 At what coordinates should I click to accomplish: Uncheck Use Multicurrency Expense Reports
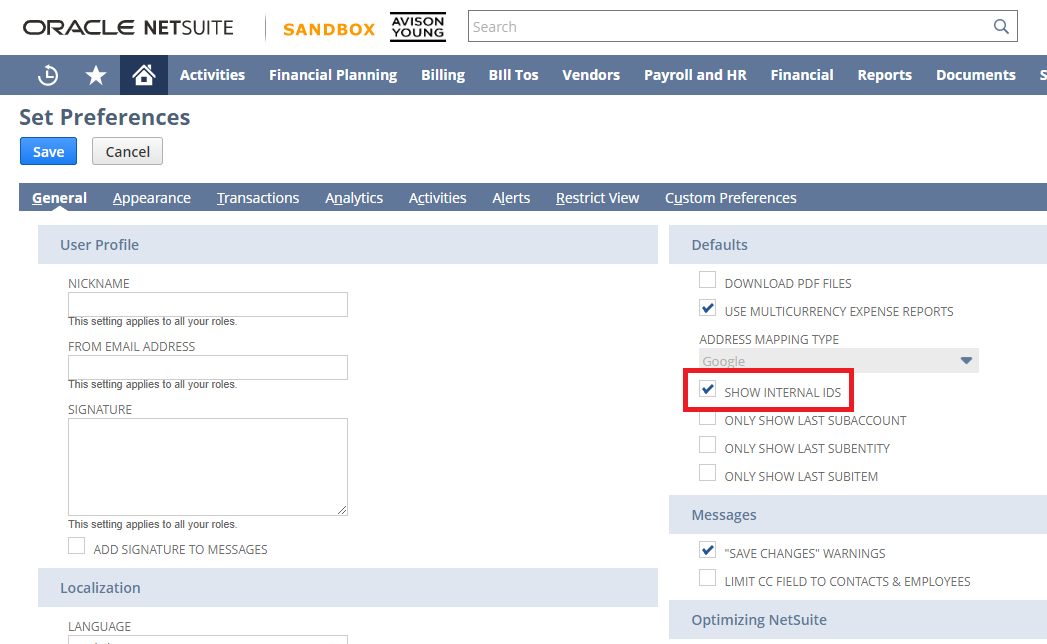pyautogui.click(x=707, y=308)
